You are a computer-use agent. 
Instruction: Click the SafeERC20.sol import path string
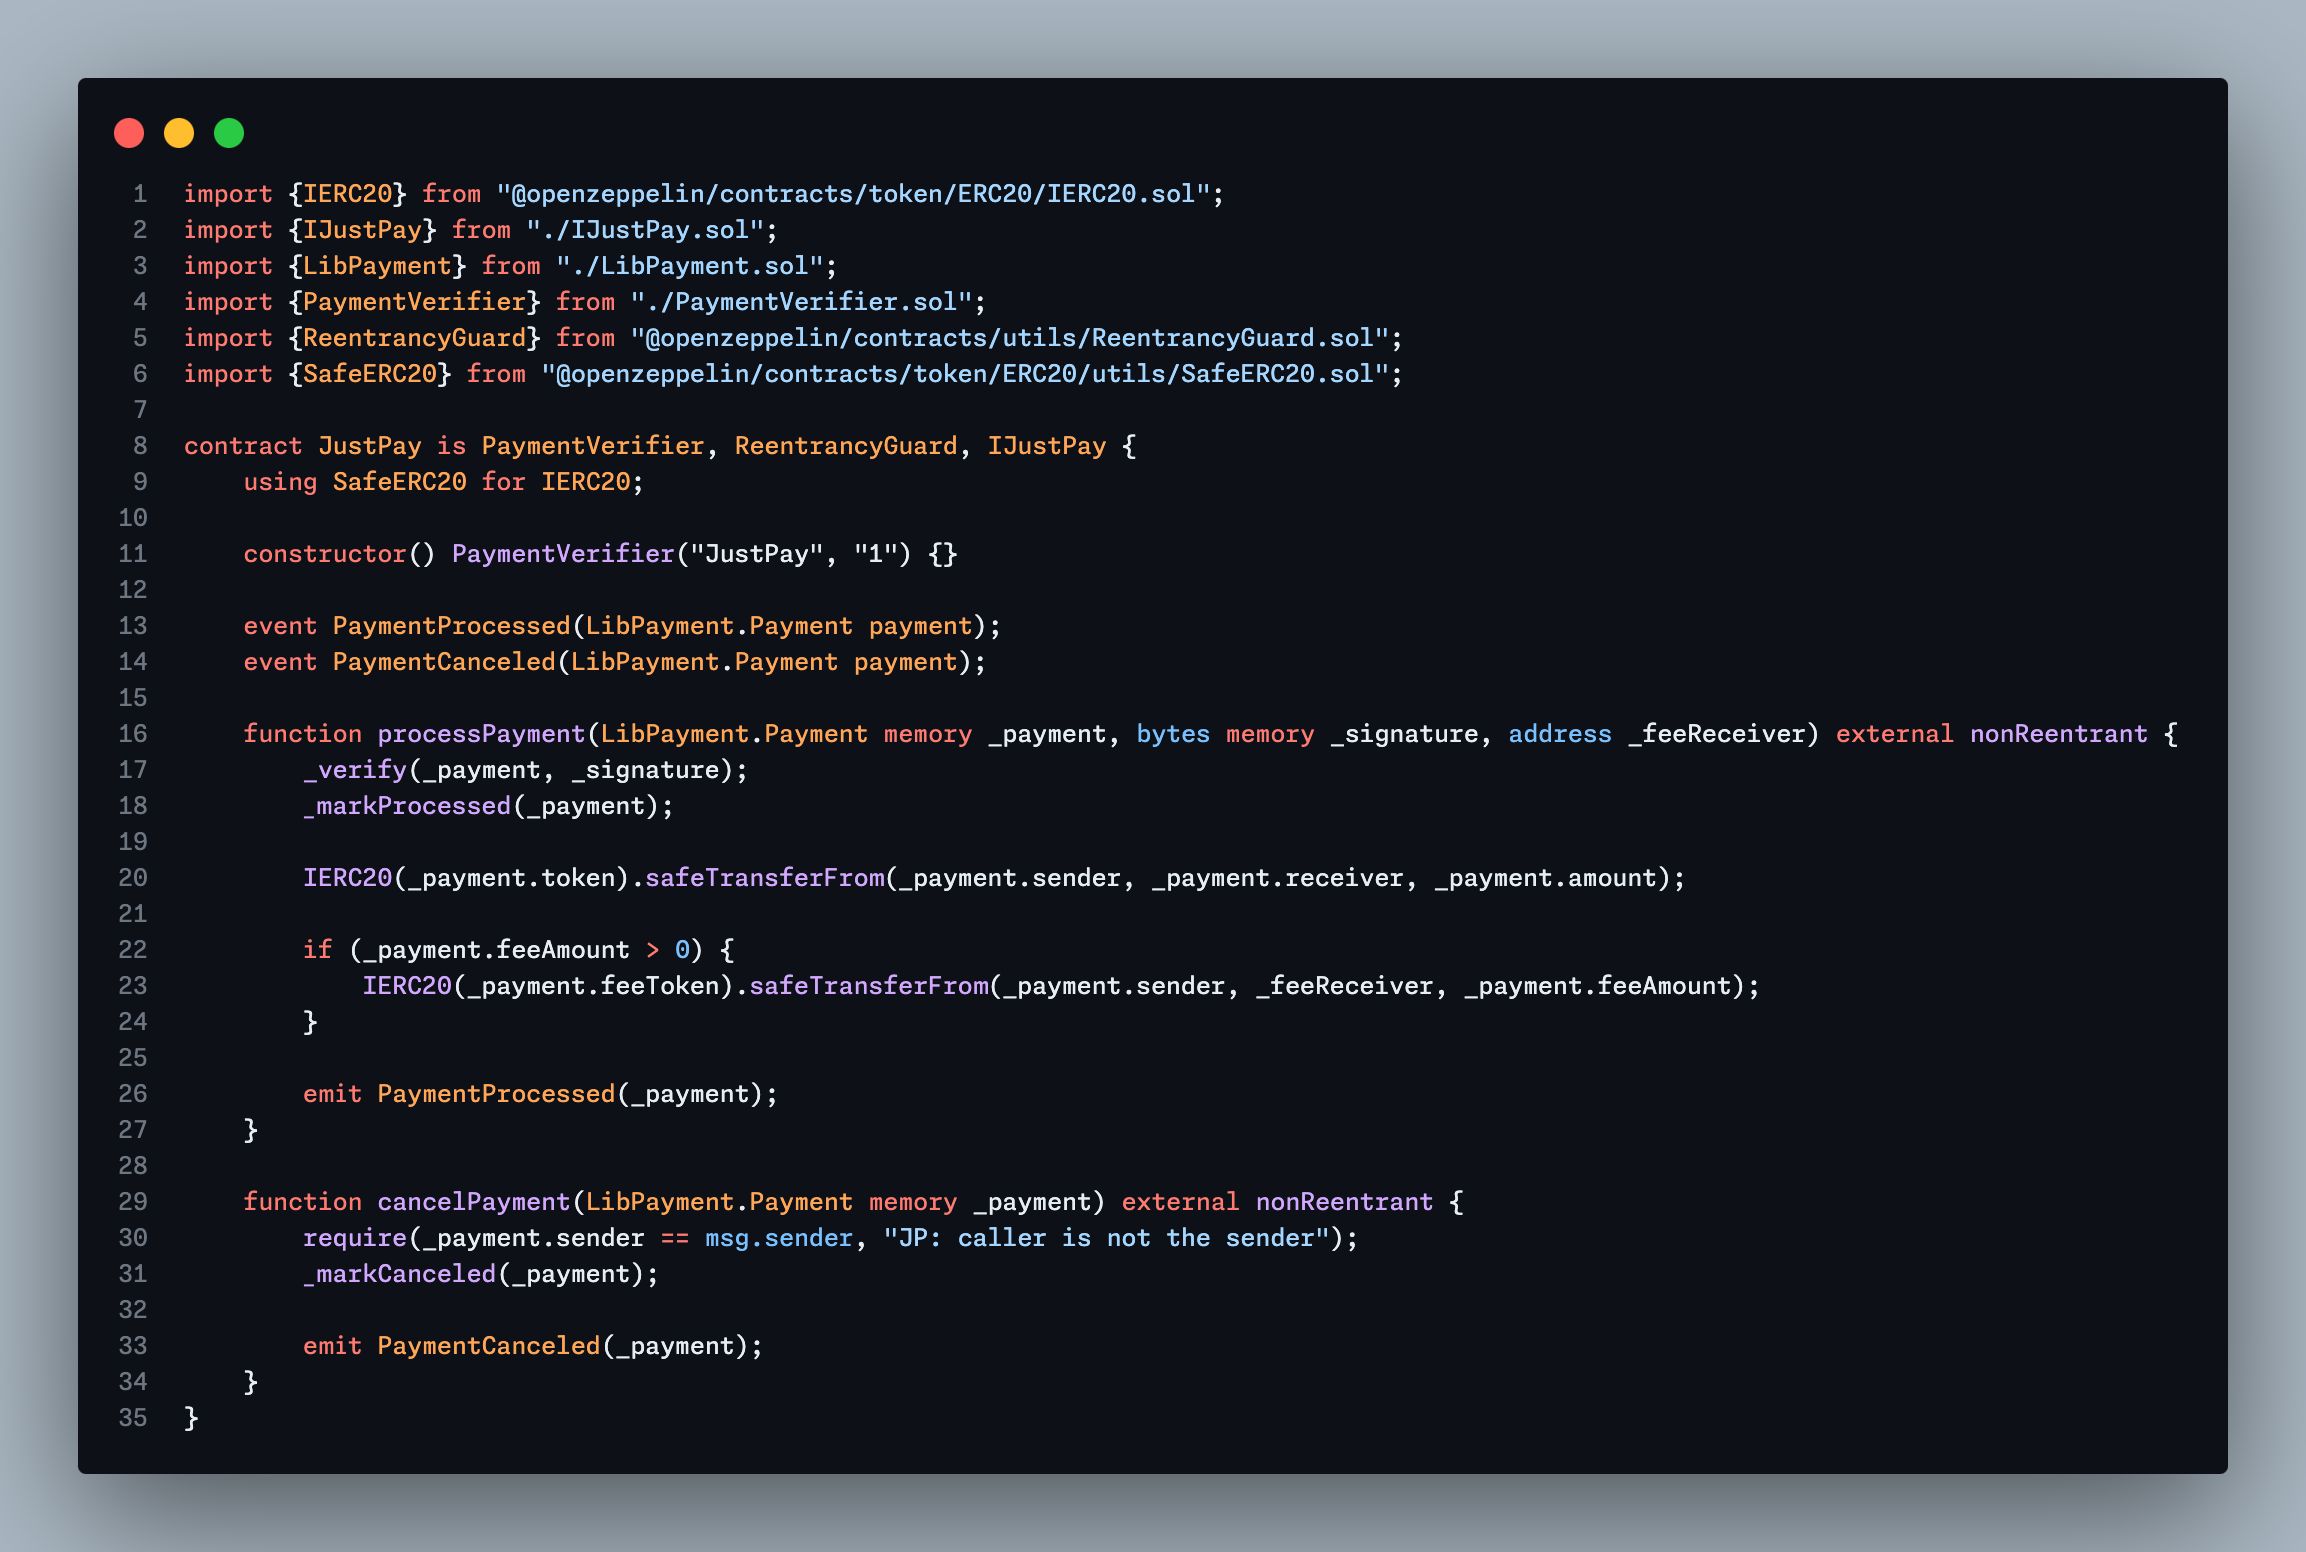point(965,374)
